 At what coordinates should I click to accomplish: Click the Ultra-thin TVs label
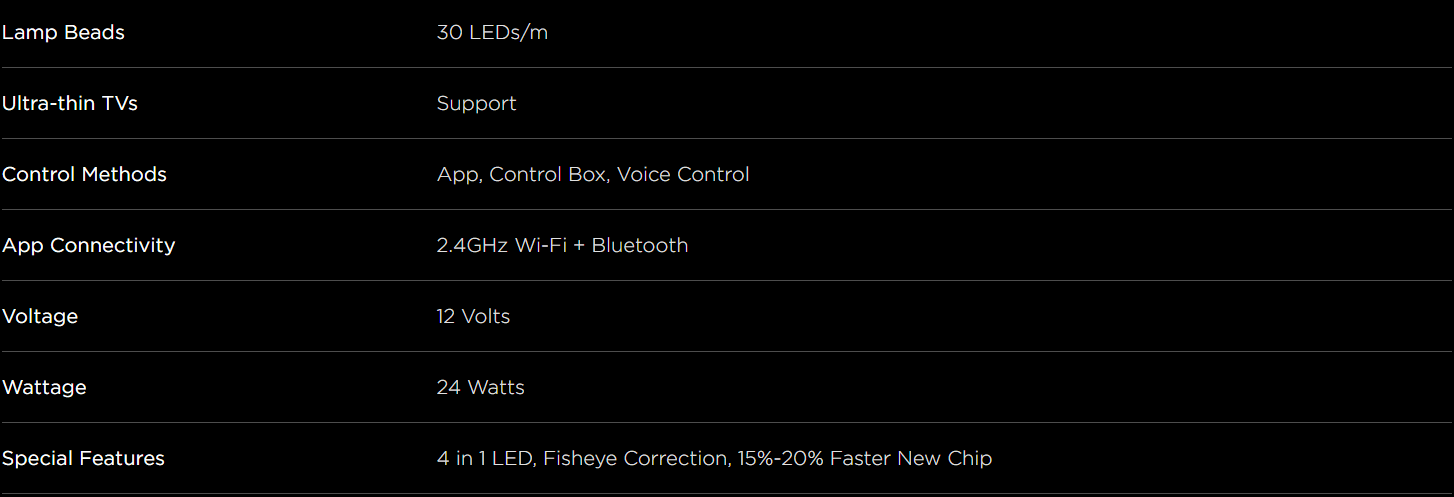pyautogui.click(x=70, y=103)
